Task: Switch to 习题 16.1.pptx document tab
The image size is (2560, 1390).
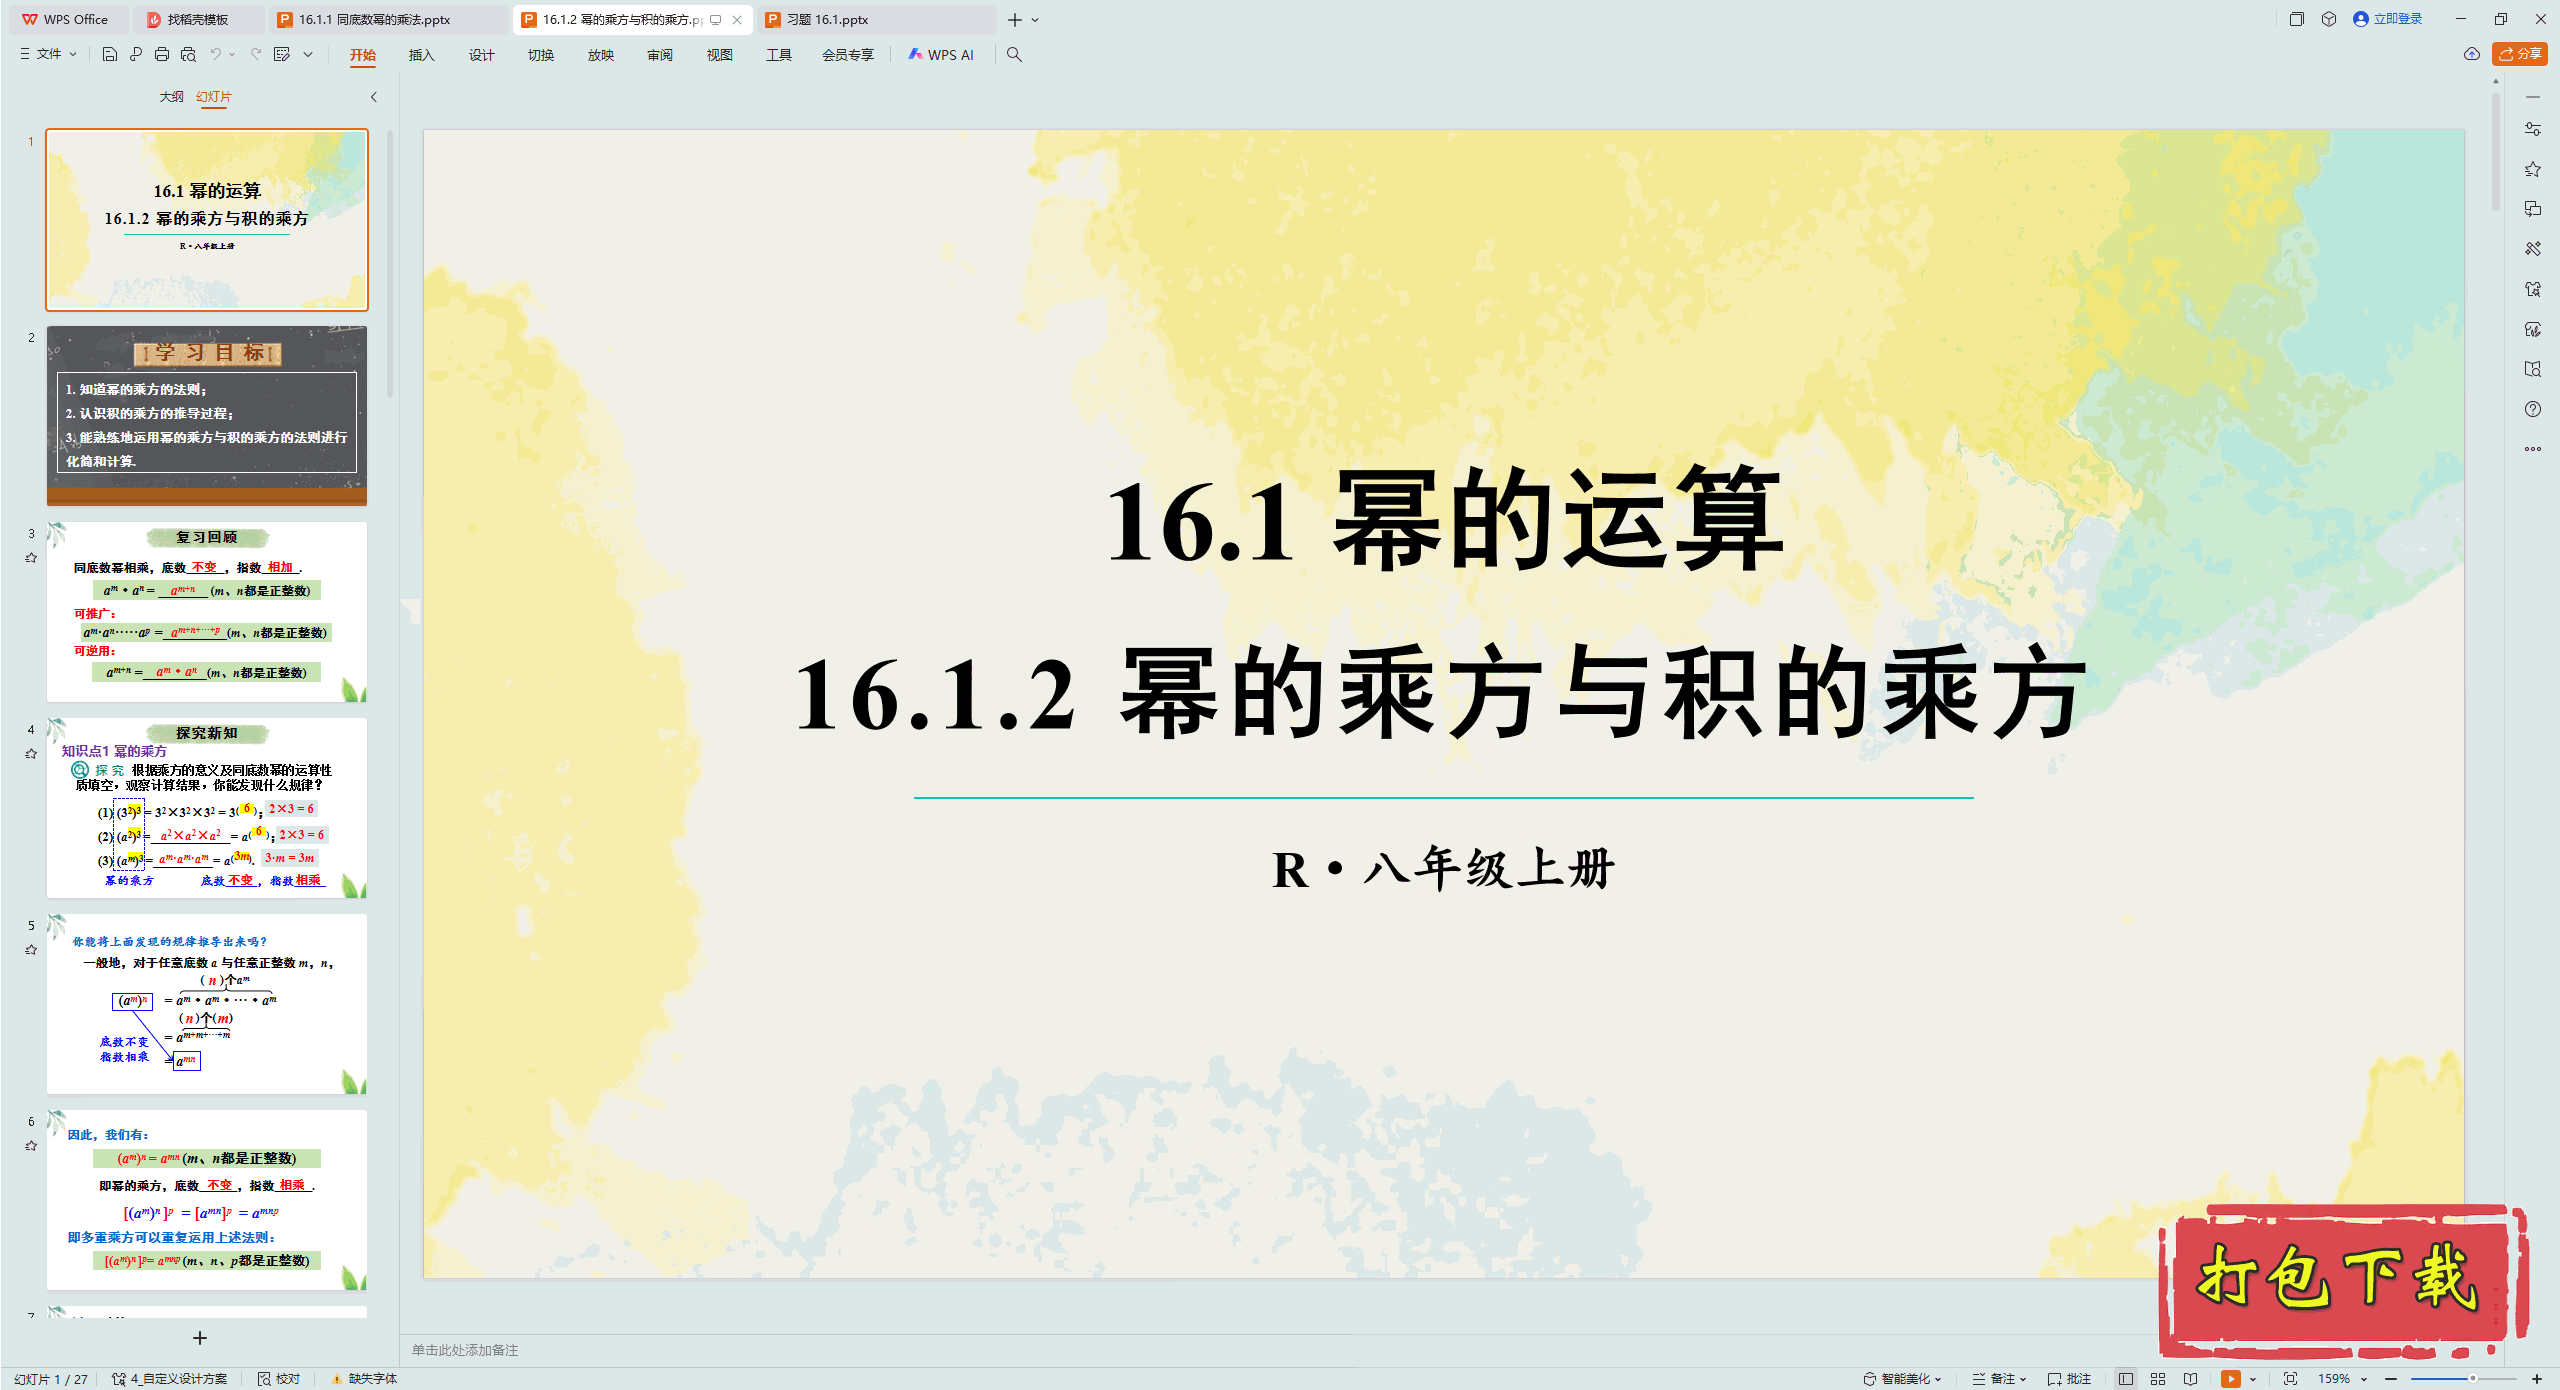Action: pyautogui.click(x=828, y=19)
